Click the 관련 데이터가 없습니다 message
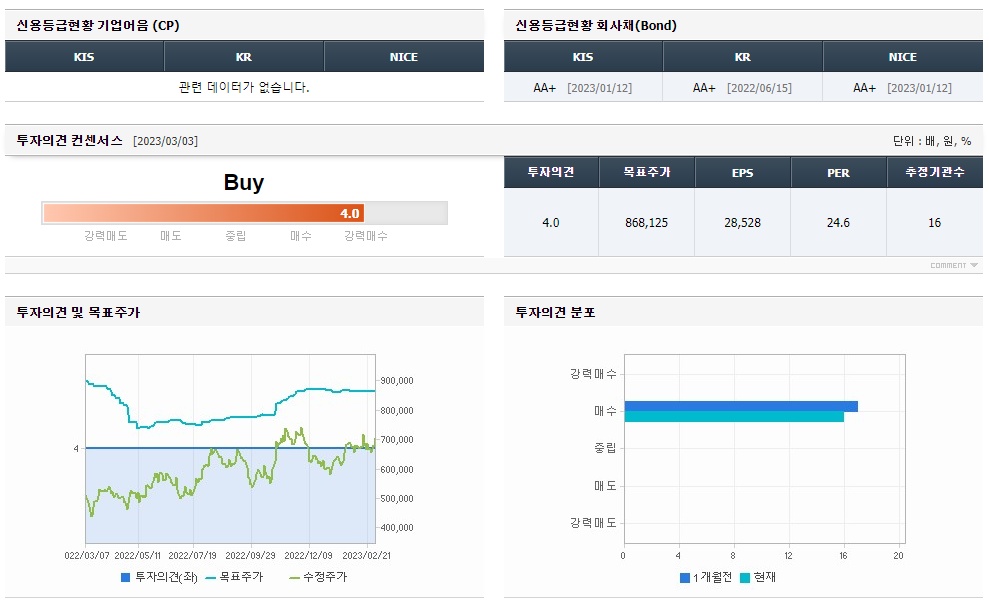The height and width of the screenshot is (604, 989). (244, 87)
